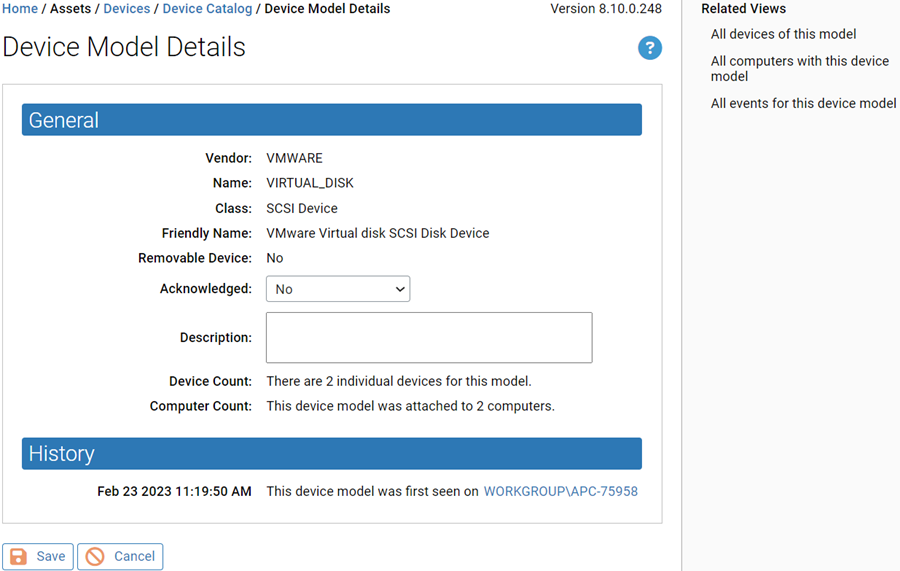Select the VMware Virtual disk SCSI Disk Device text
The image size is (900, 571).
378,233
